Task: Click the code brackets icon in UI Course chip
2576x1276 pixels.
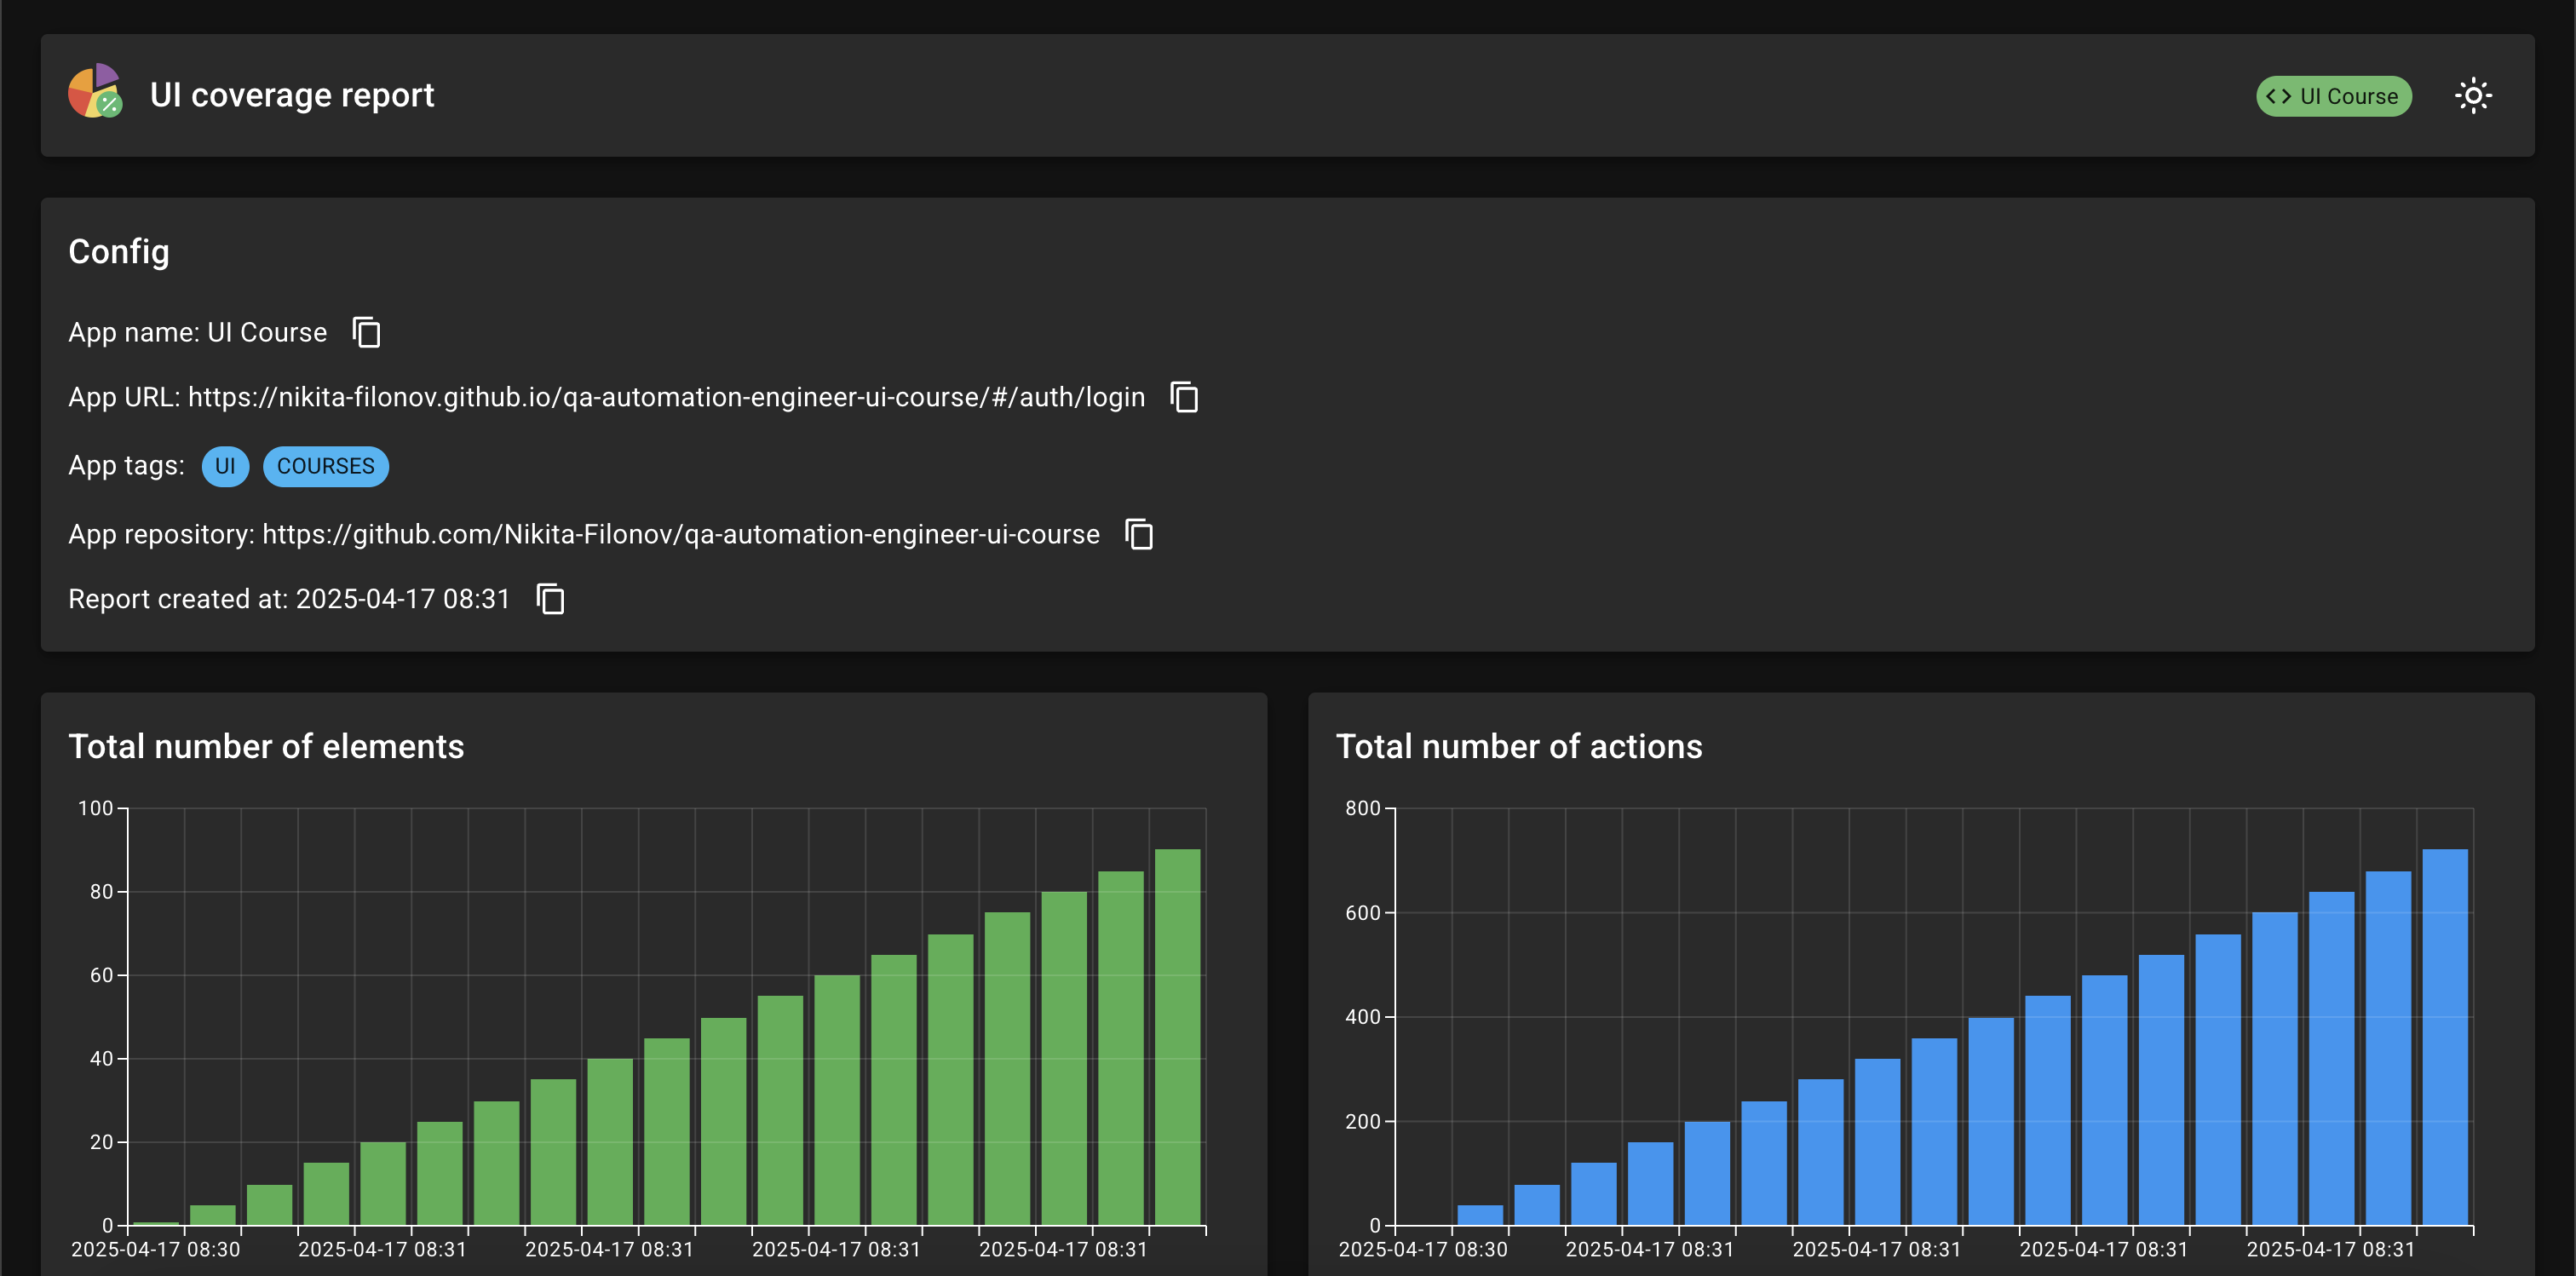Action: (x=2279, y=96)
